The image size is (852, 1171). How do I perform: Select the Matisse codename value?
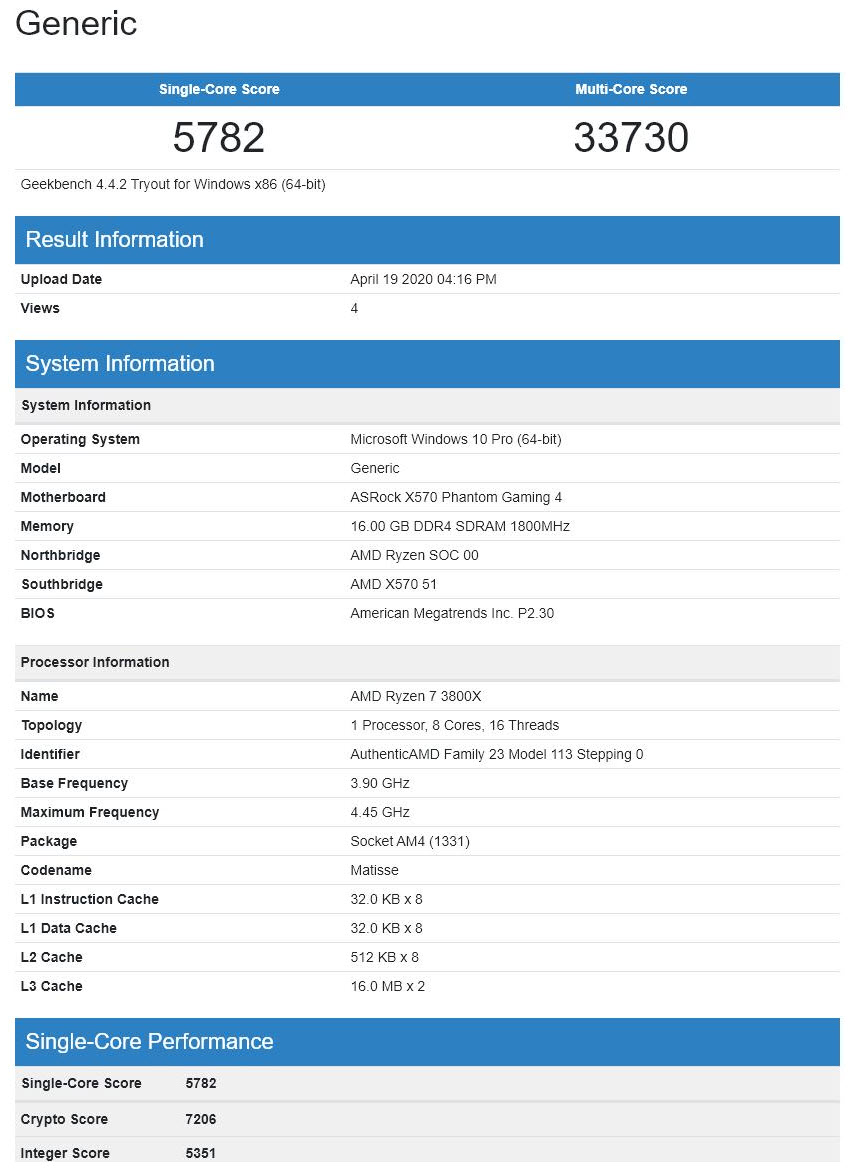coord(374,872)
